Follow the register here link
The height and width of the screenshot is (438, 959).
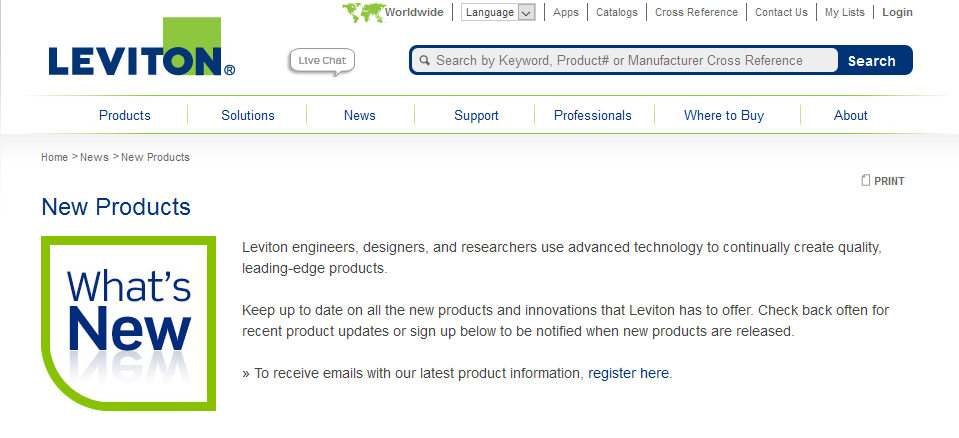628,373
